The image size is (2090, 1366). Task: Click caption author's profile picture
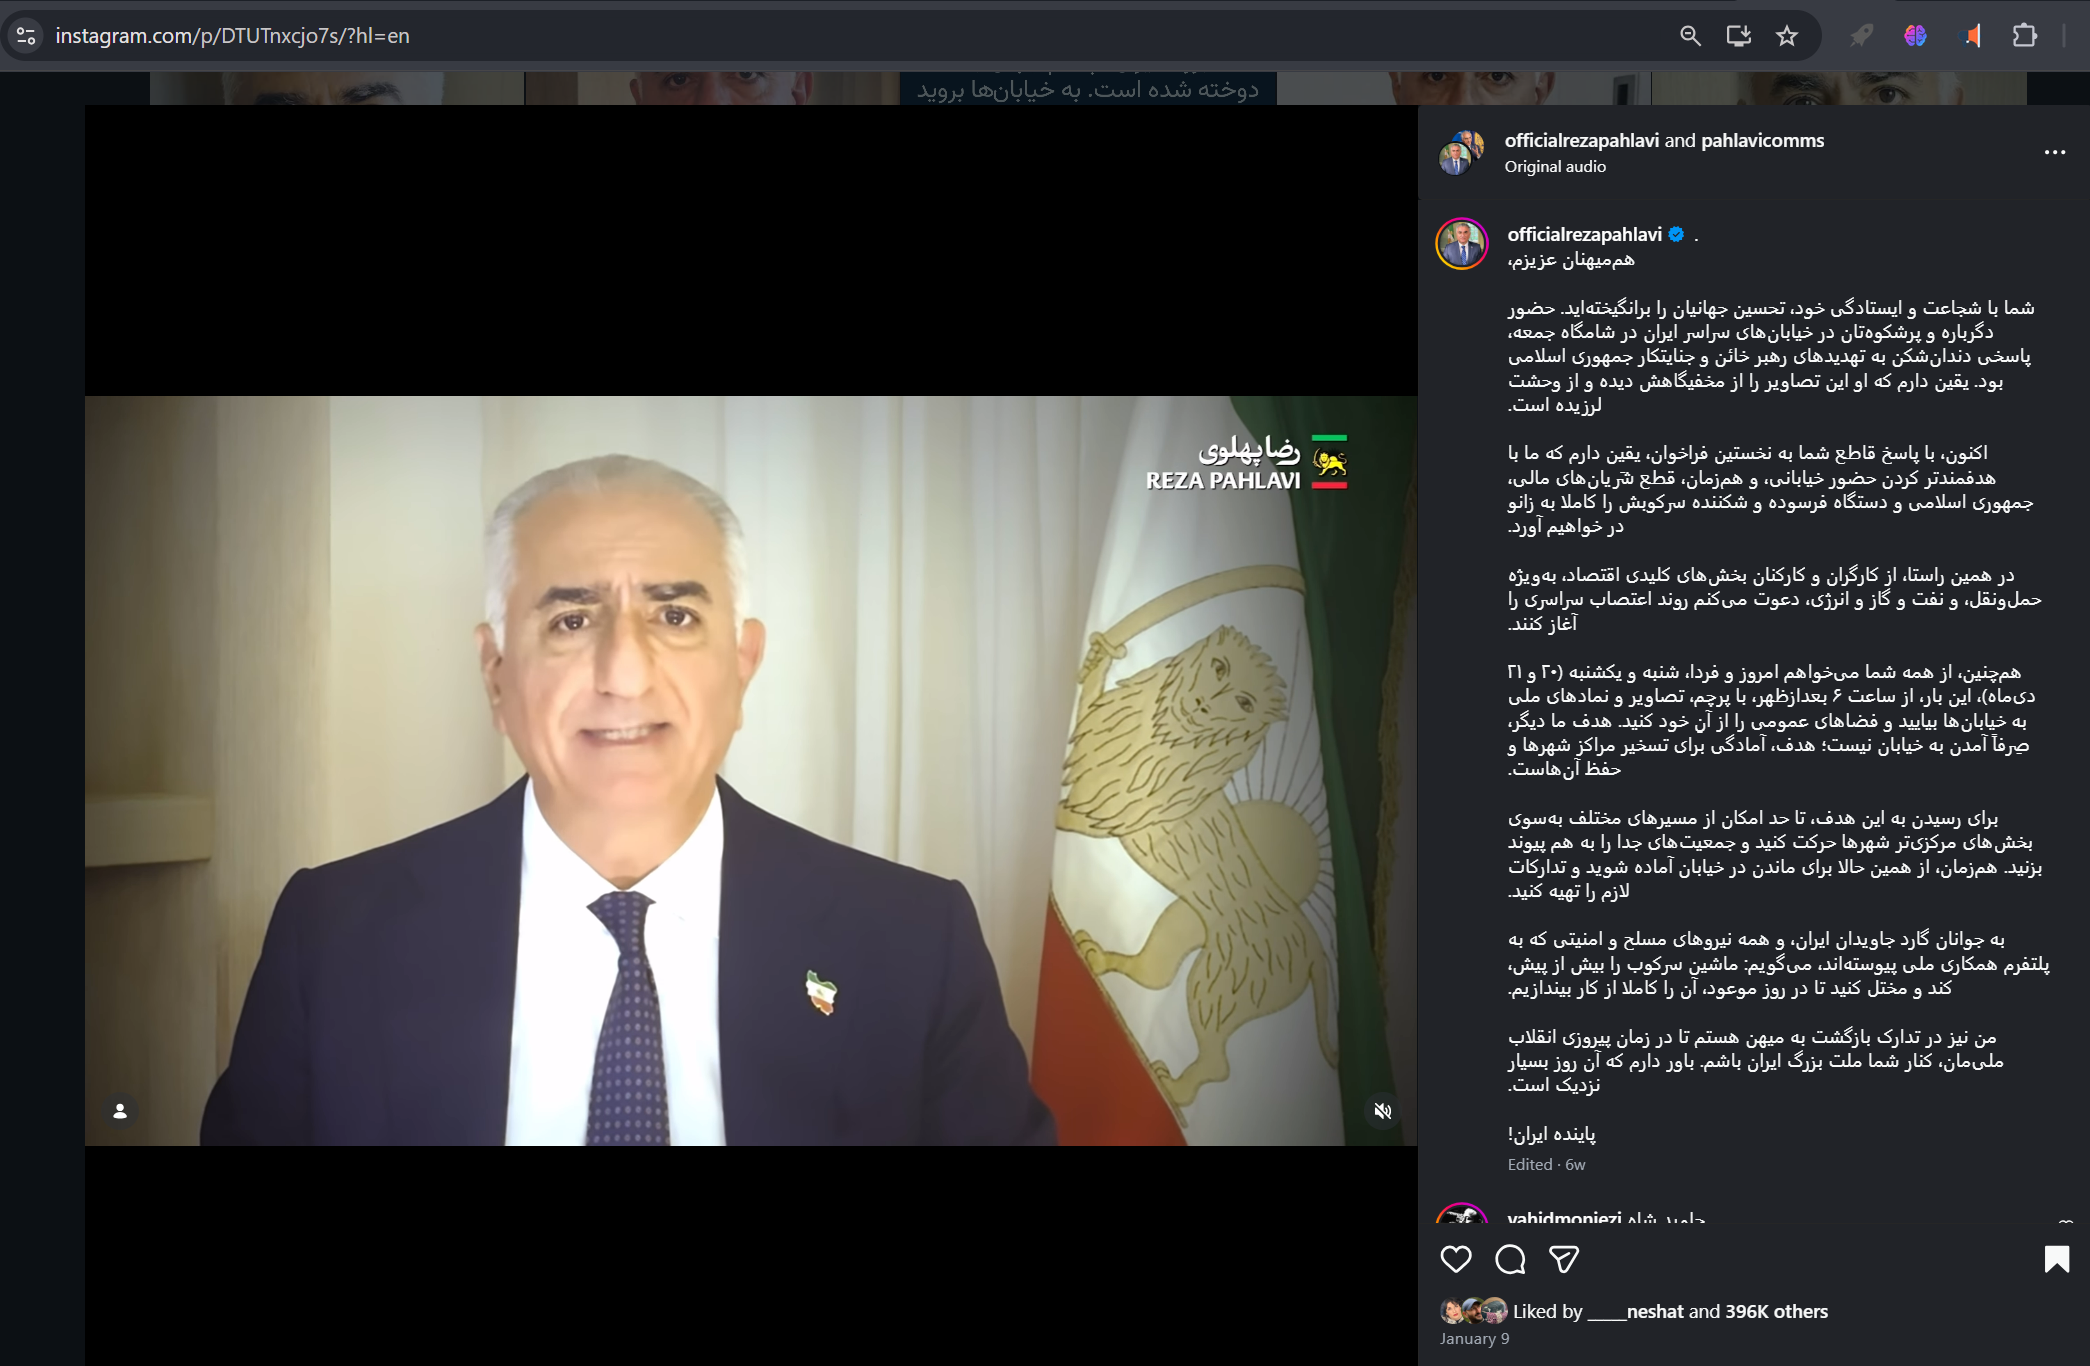(1462, 244)
